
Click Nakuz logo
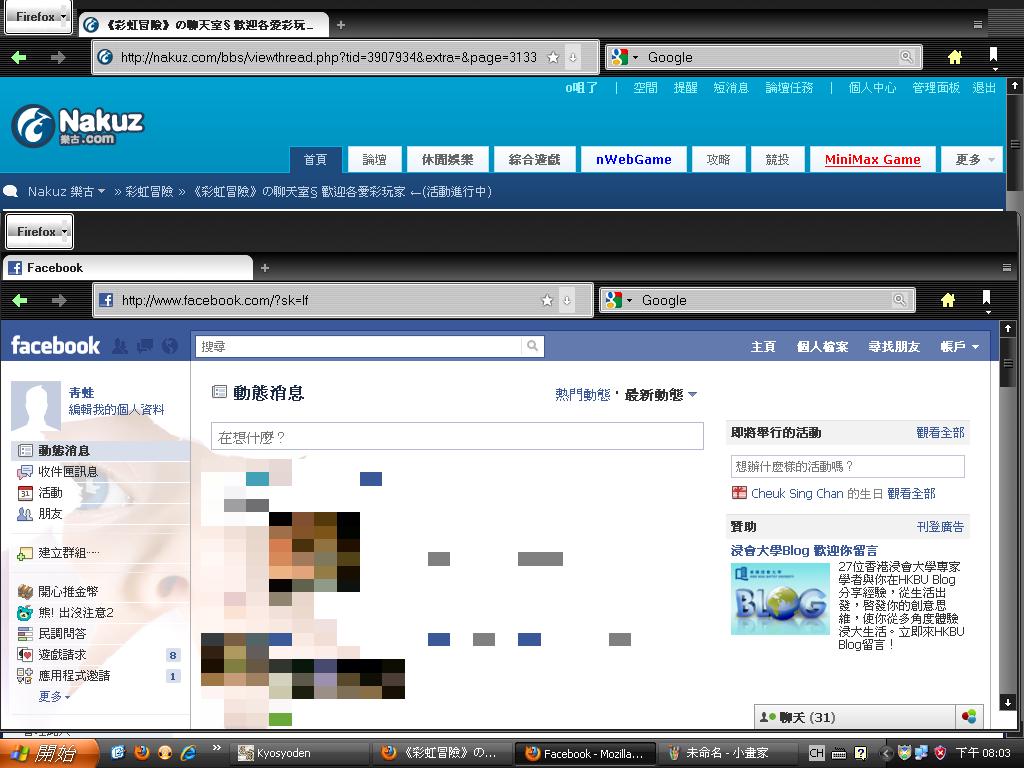pyautogui.click(x=77, y=125)
